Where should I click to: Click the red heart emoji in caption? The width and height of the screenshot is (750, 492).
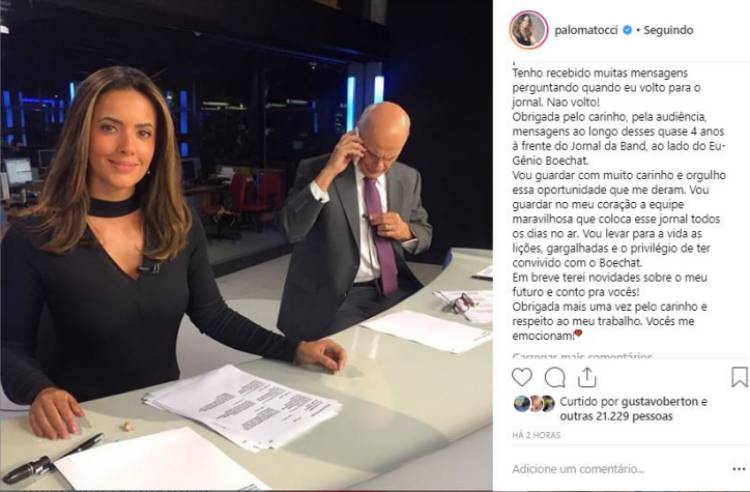point(578,333)
